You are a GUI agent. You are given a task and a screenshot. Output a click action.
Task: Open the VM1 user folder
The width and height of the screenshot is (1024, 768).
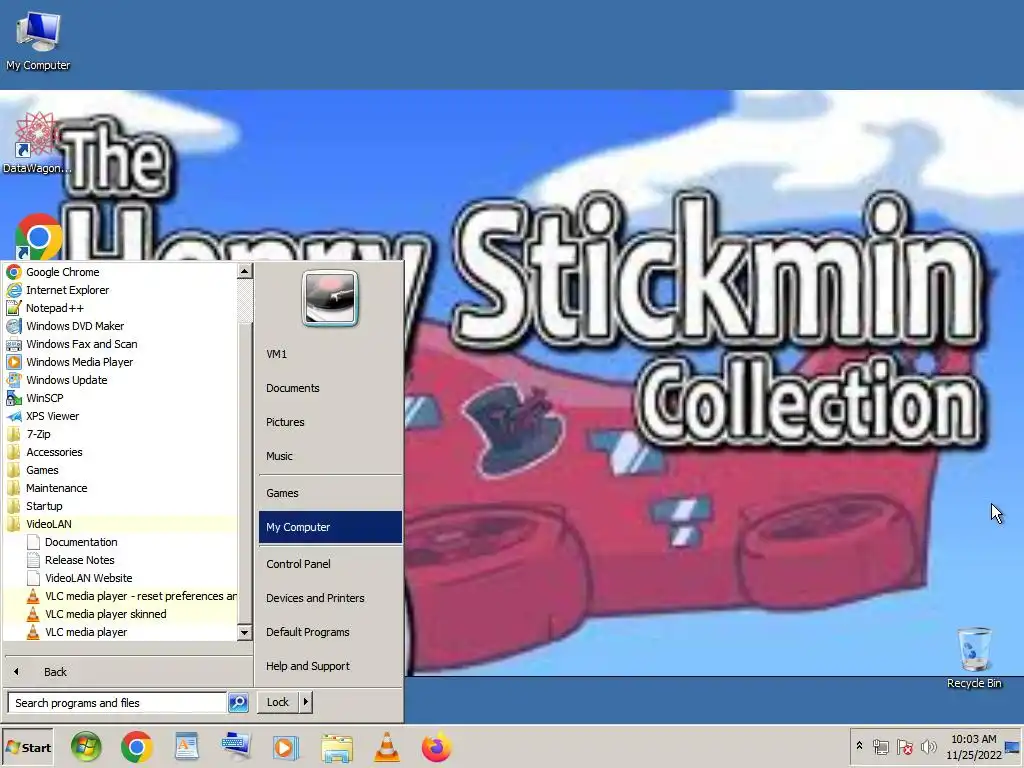click(x=330, y=354)
